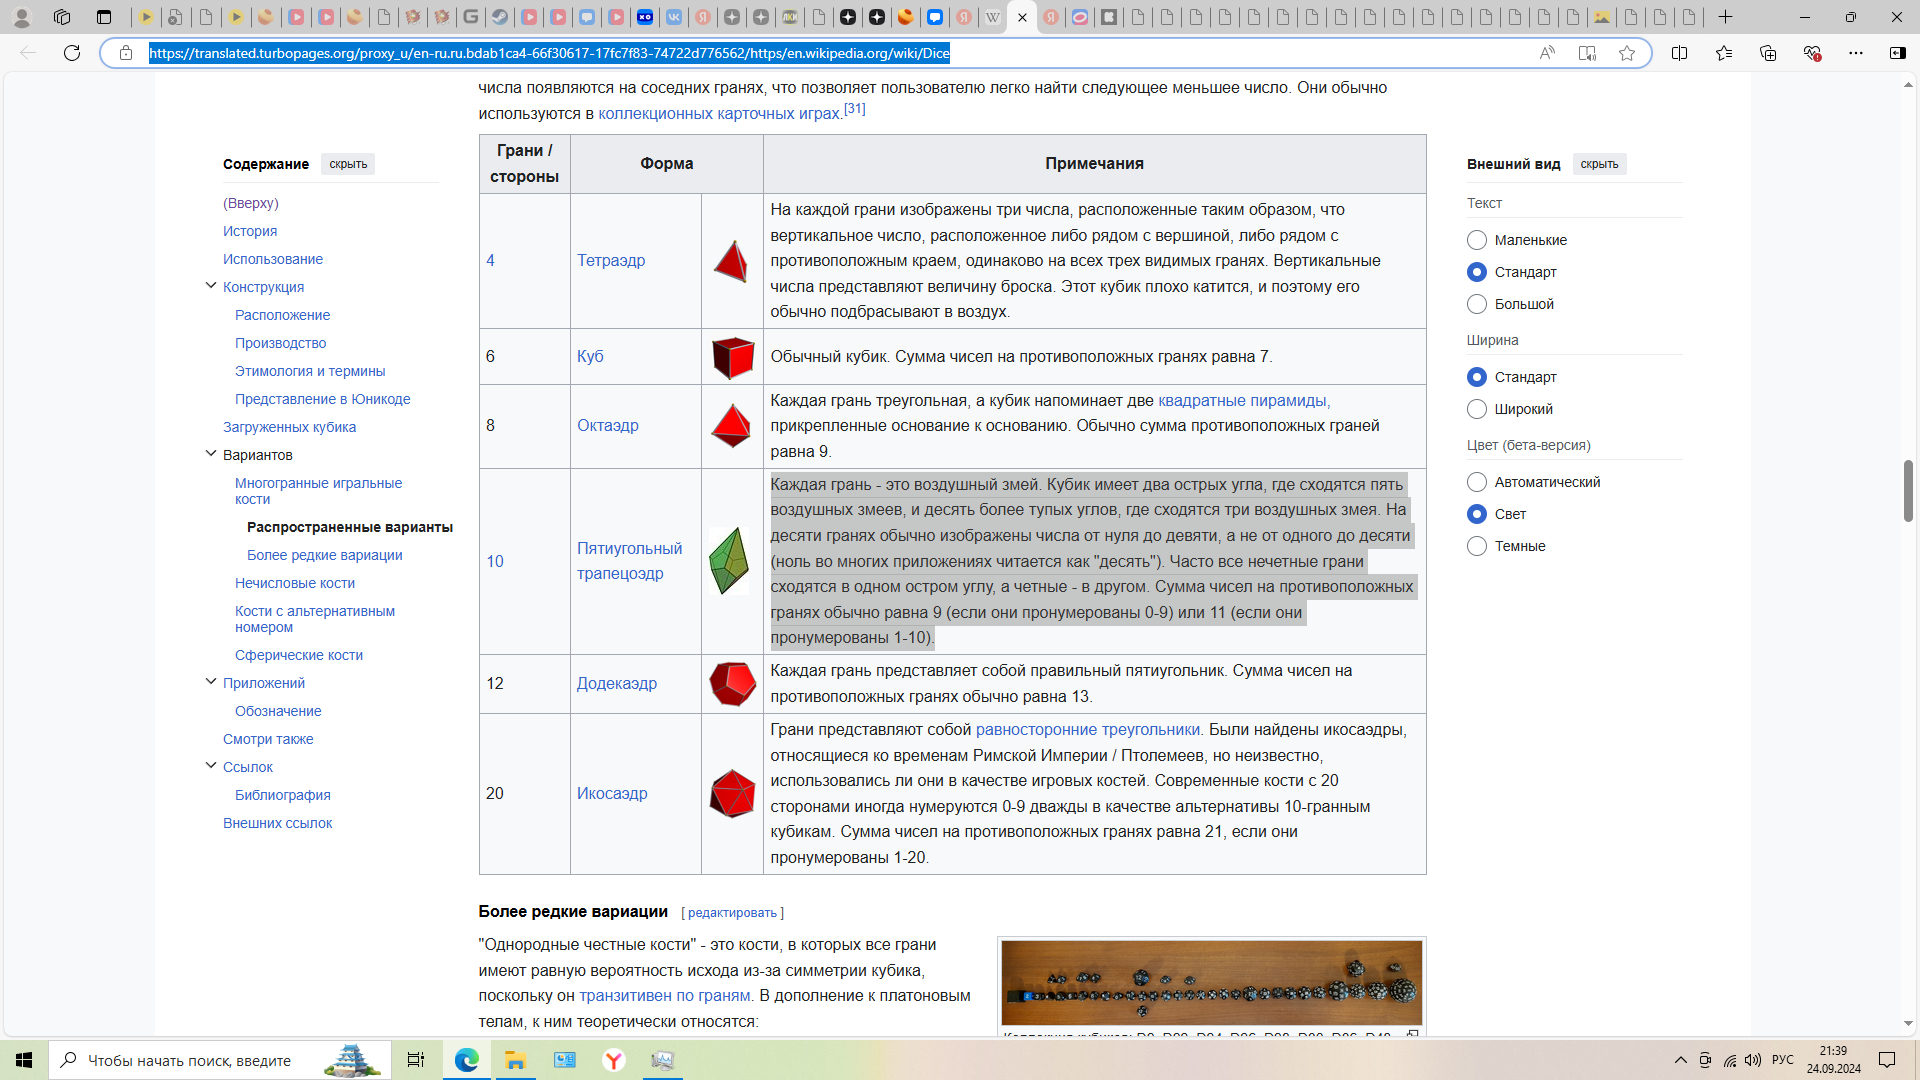
Task: Add this page to favorites with the star
Action: point(1627,53)
